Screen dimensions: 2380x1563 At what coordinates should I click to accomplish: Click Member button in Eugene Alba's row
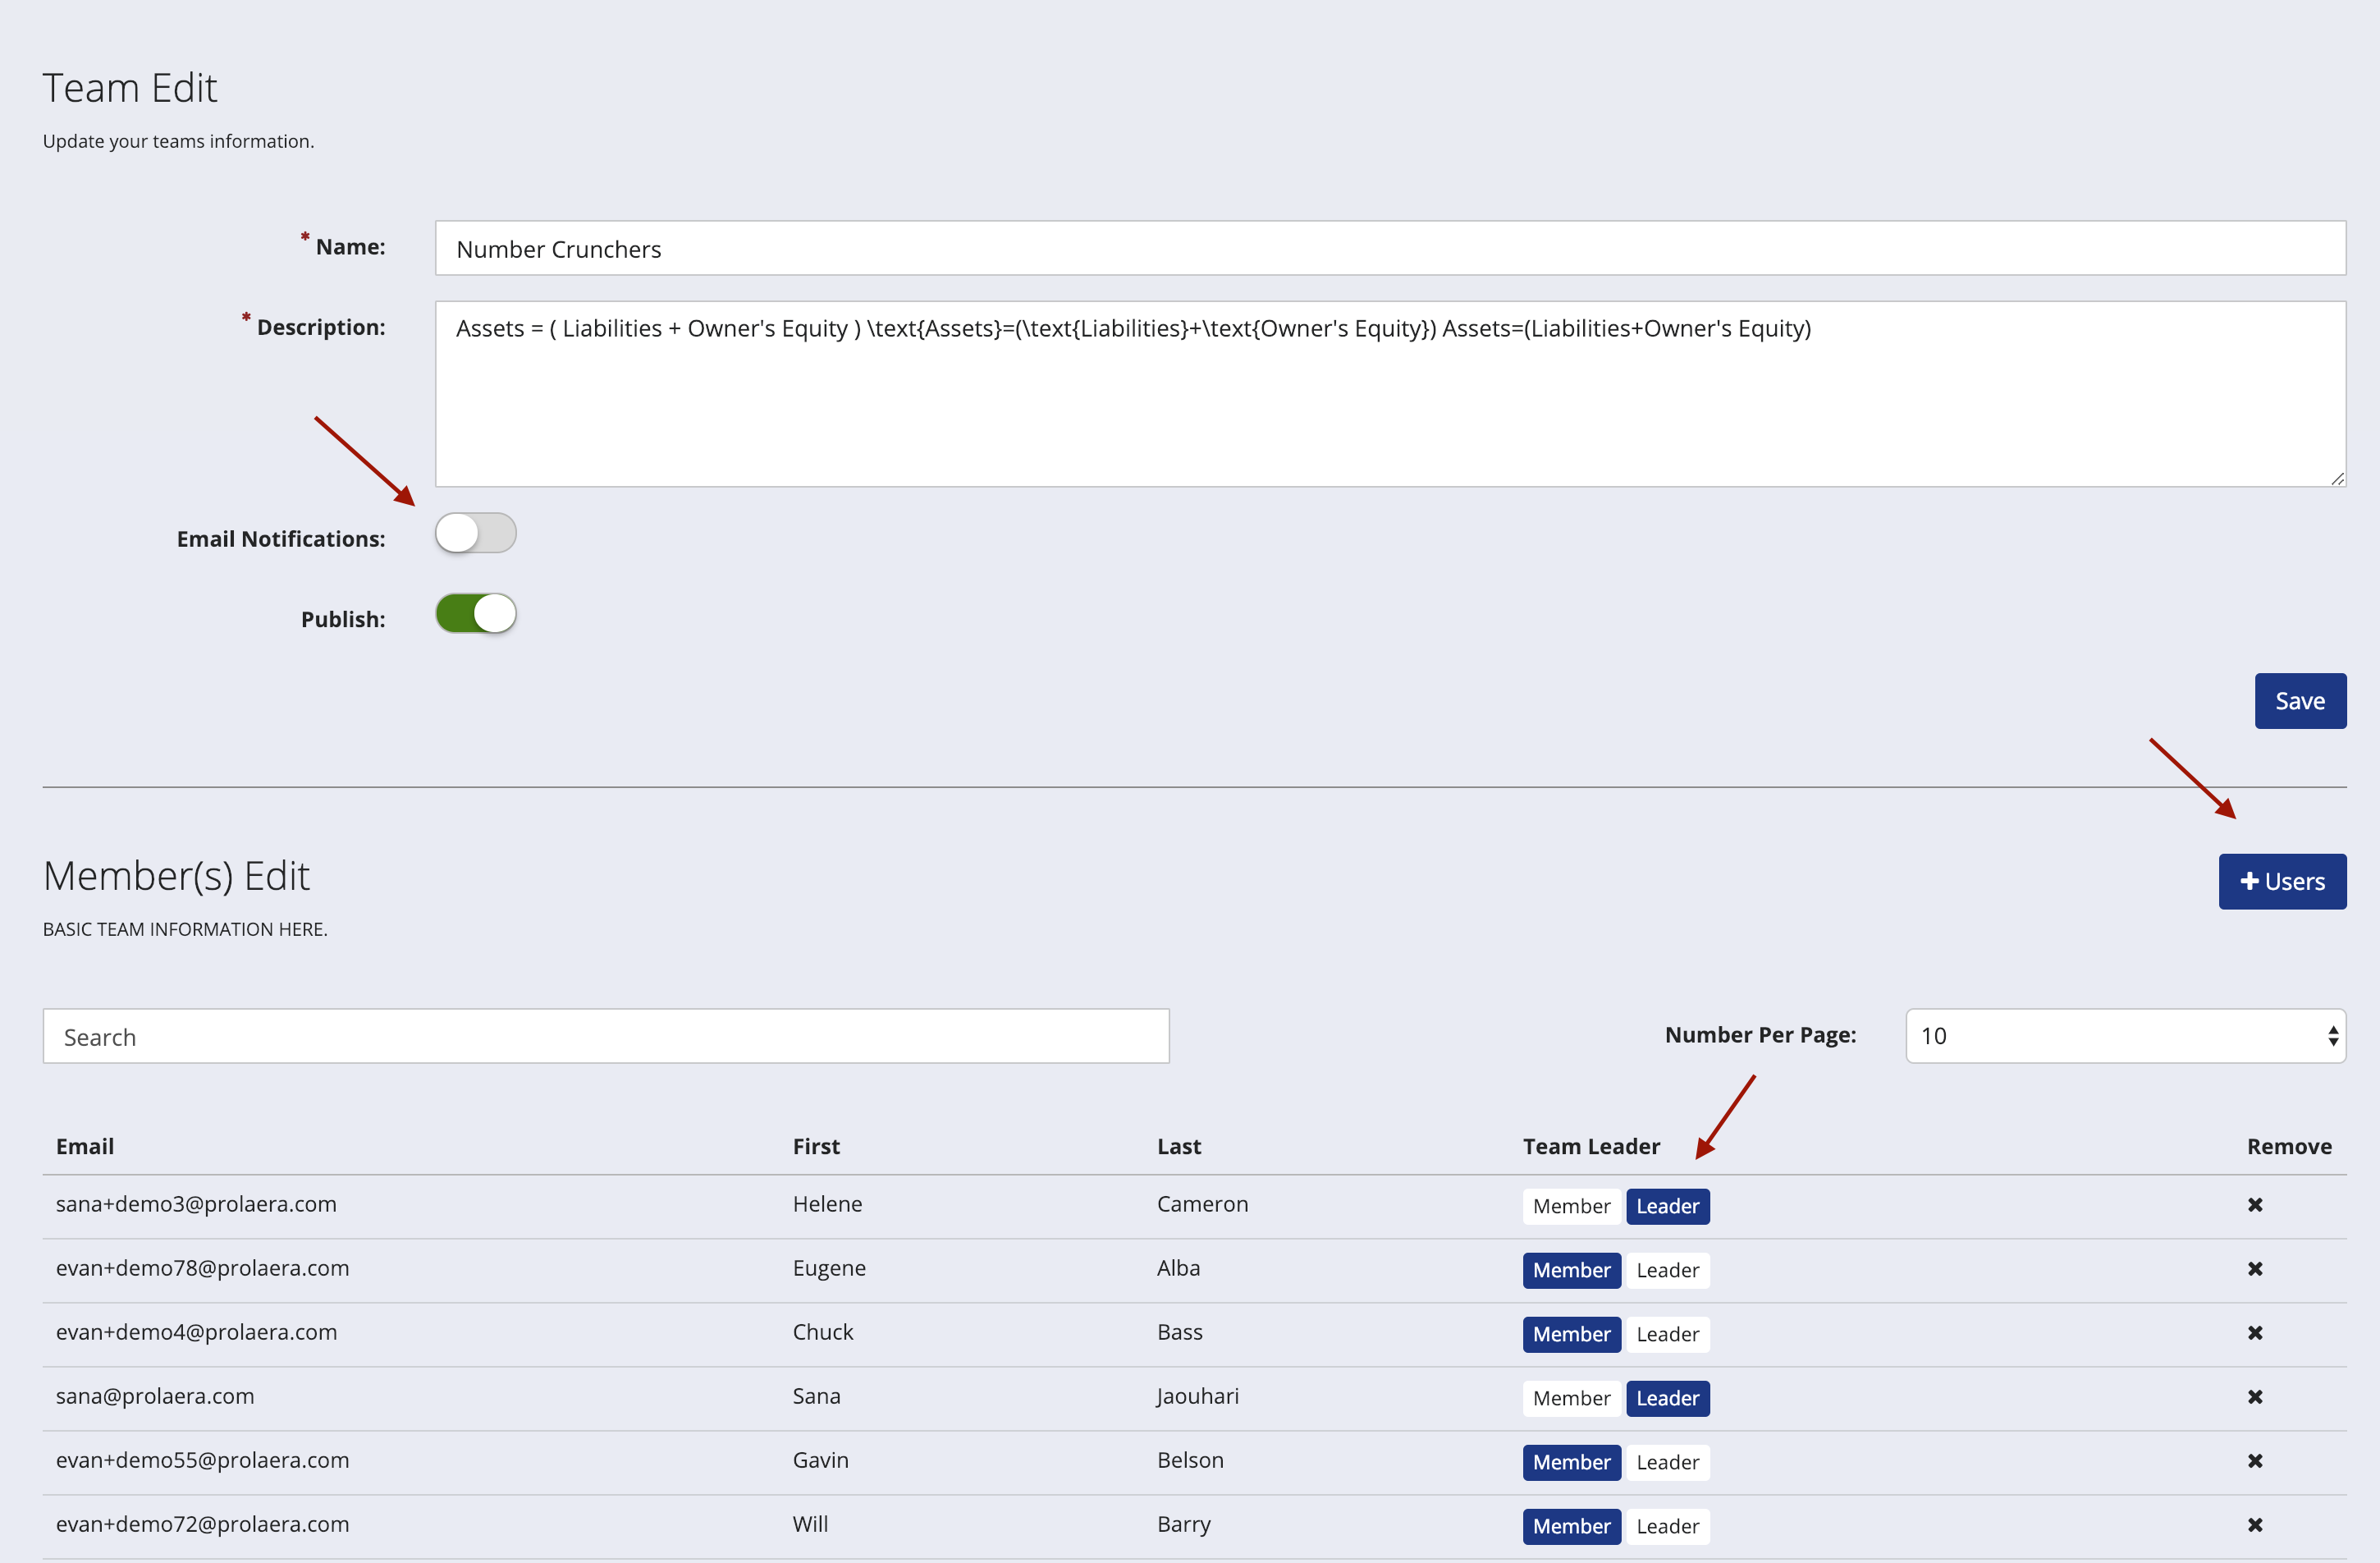click(1571, 1270)
